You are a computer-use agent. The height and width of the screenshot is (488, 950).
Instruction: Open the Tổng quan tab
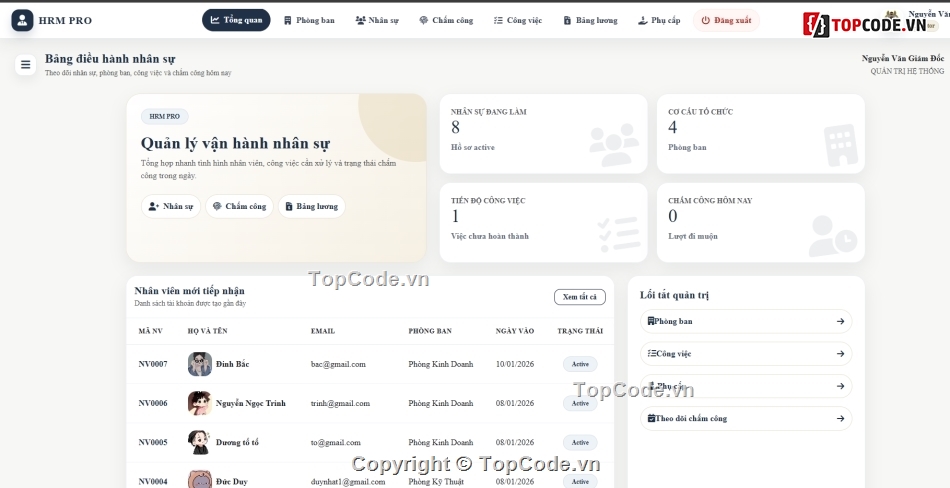236,20
